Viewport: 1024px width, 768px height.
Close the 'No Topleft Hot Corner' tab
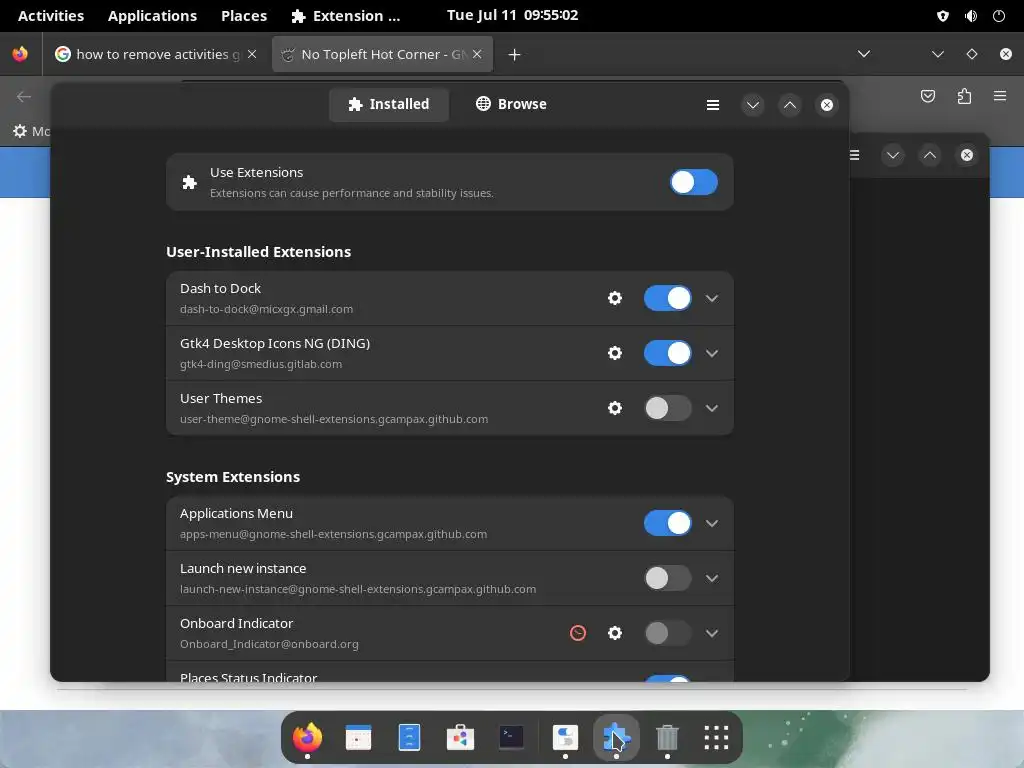click(477, 54)
